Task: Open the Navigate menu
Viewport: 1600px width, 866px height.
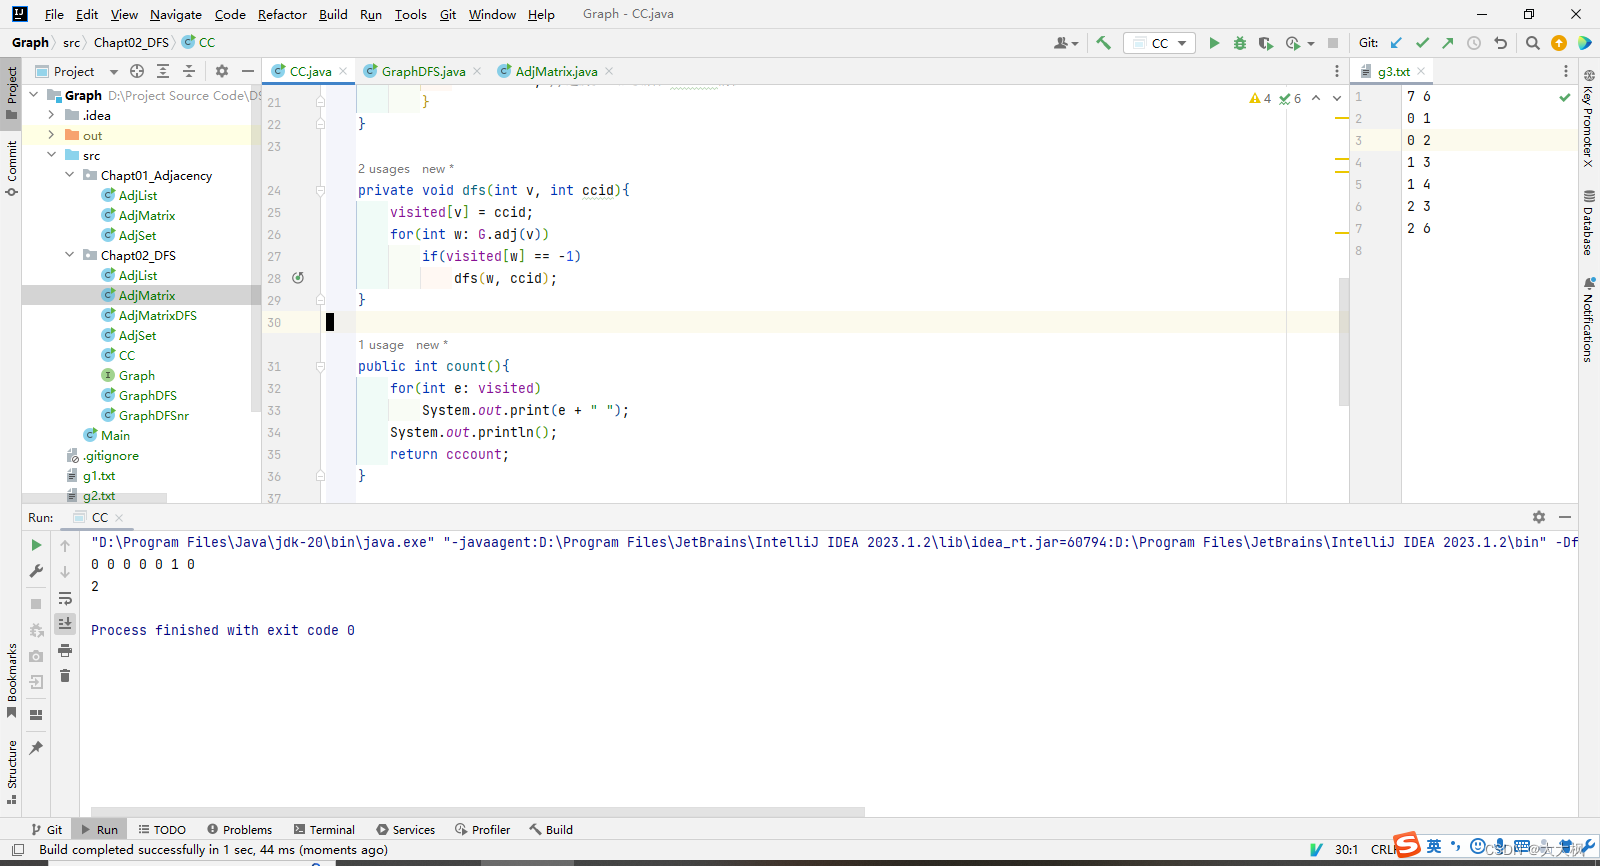Action: point(176,14)
